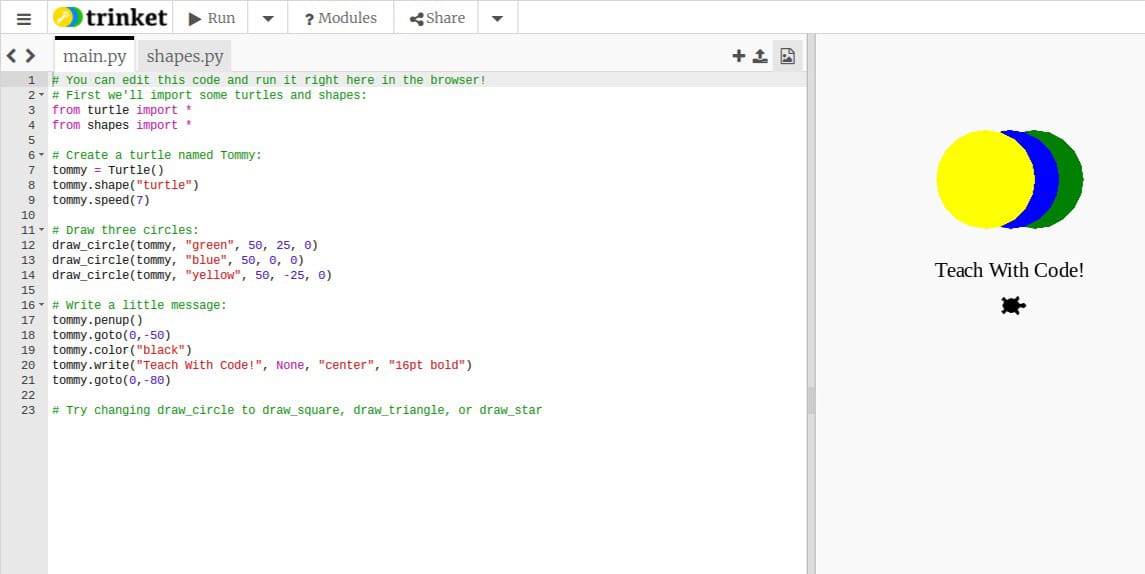This screenshot has height=574, width=1145.
Task: Add a new file with plus icon
Action: pos(739,56)
